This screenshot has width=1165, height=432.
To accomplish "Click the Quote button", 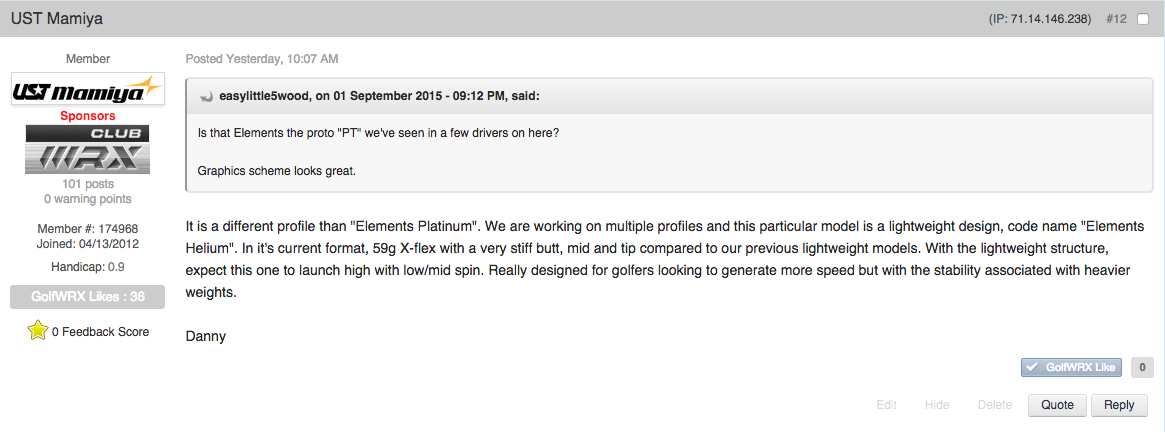I will coord(1057,405).
